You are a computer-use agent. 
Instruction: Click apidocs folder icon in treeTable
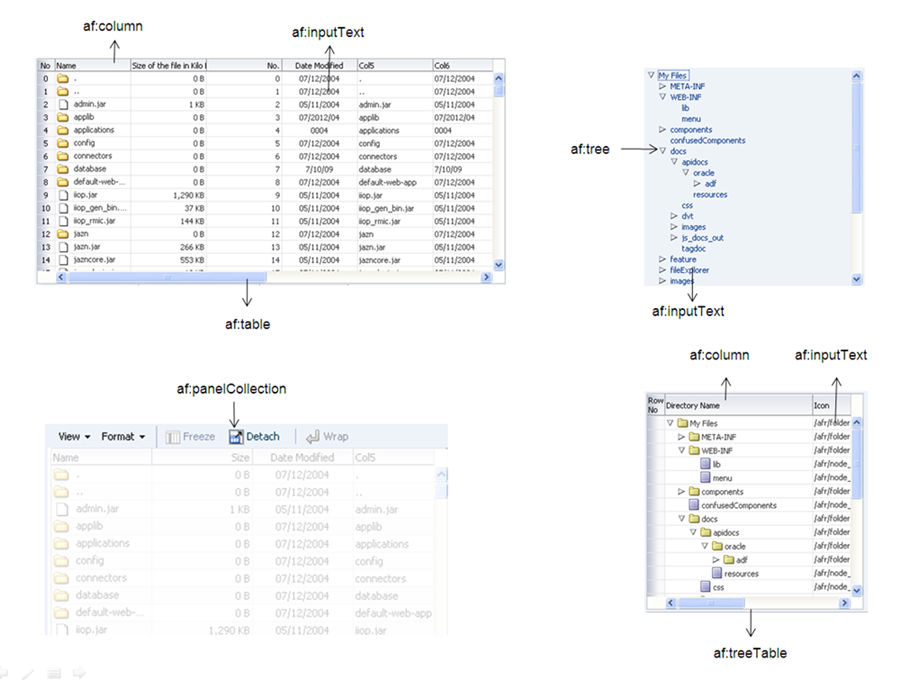point(705,532)
